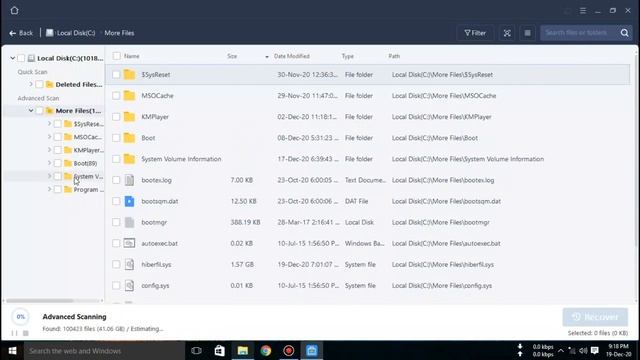Screen dimensions: 640x360
Task: Click the Recover button
Action: click(595, 317)
